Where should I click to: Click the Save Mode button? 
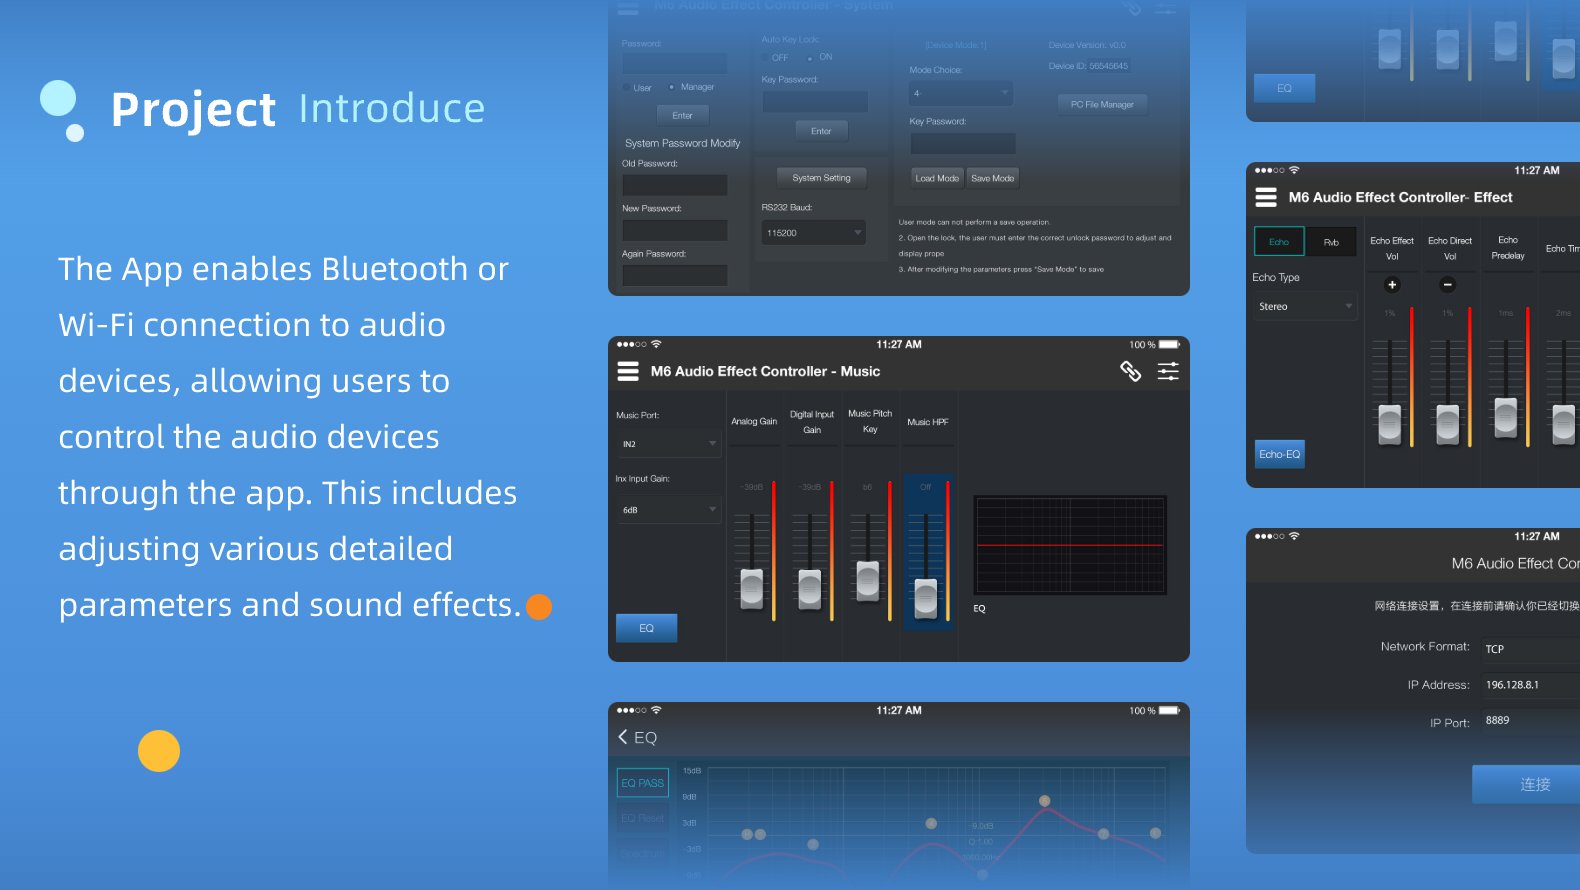(992, 178)
